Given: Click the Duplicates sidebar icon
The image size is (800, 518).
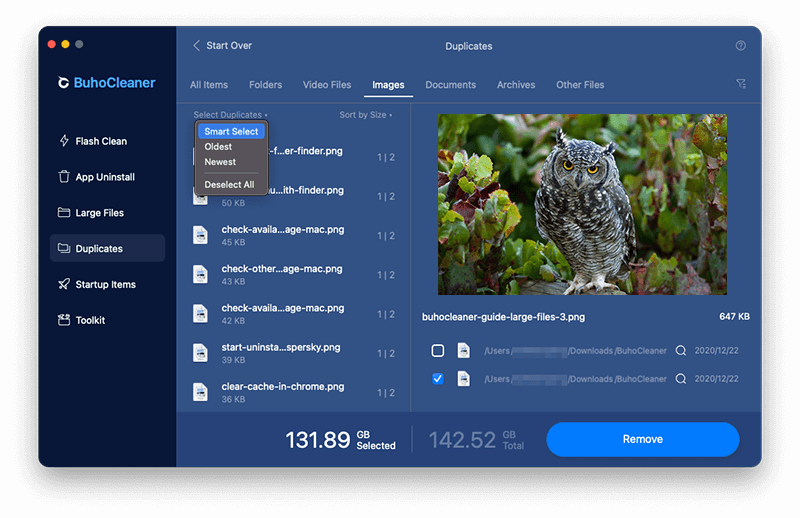Looking at the screenshot, I should (64, 248).
